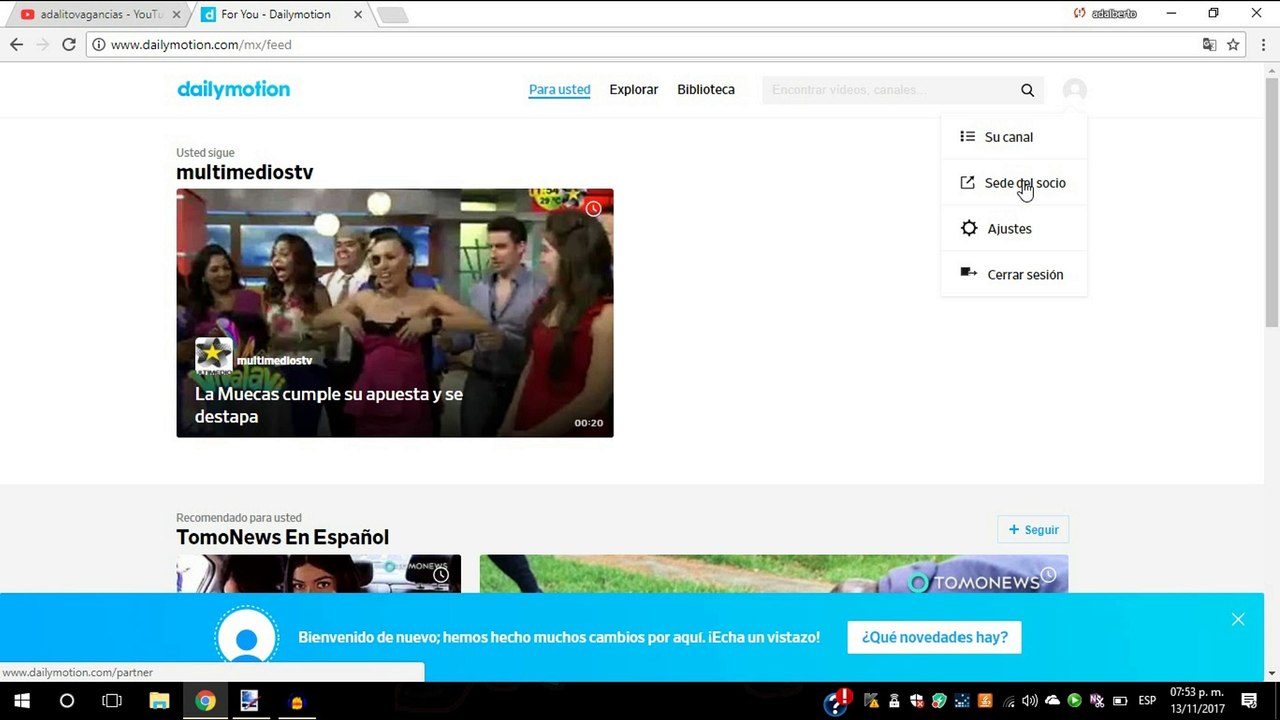
Task: Open the Dailymotion home logo
Action: (233, 89)
